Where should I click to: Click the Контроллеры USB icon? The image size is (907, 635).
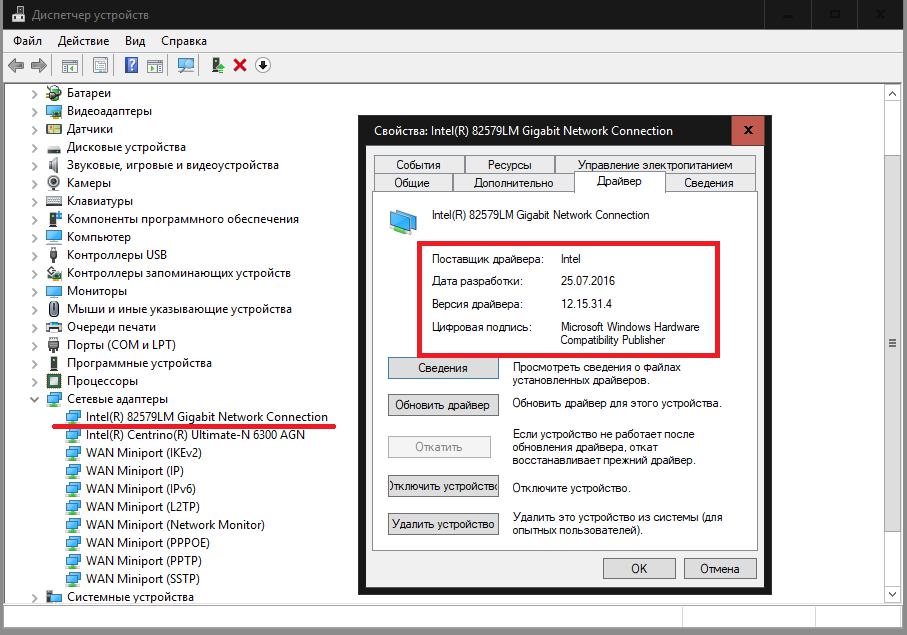pos(54,254)
